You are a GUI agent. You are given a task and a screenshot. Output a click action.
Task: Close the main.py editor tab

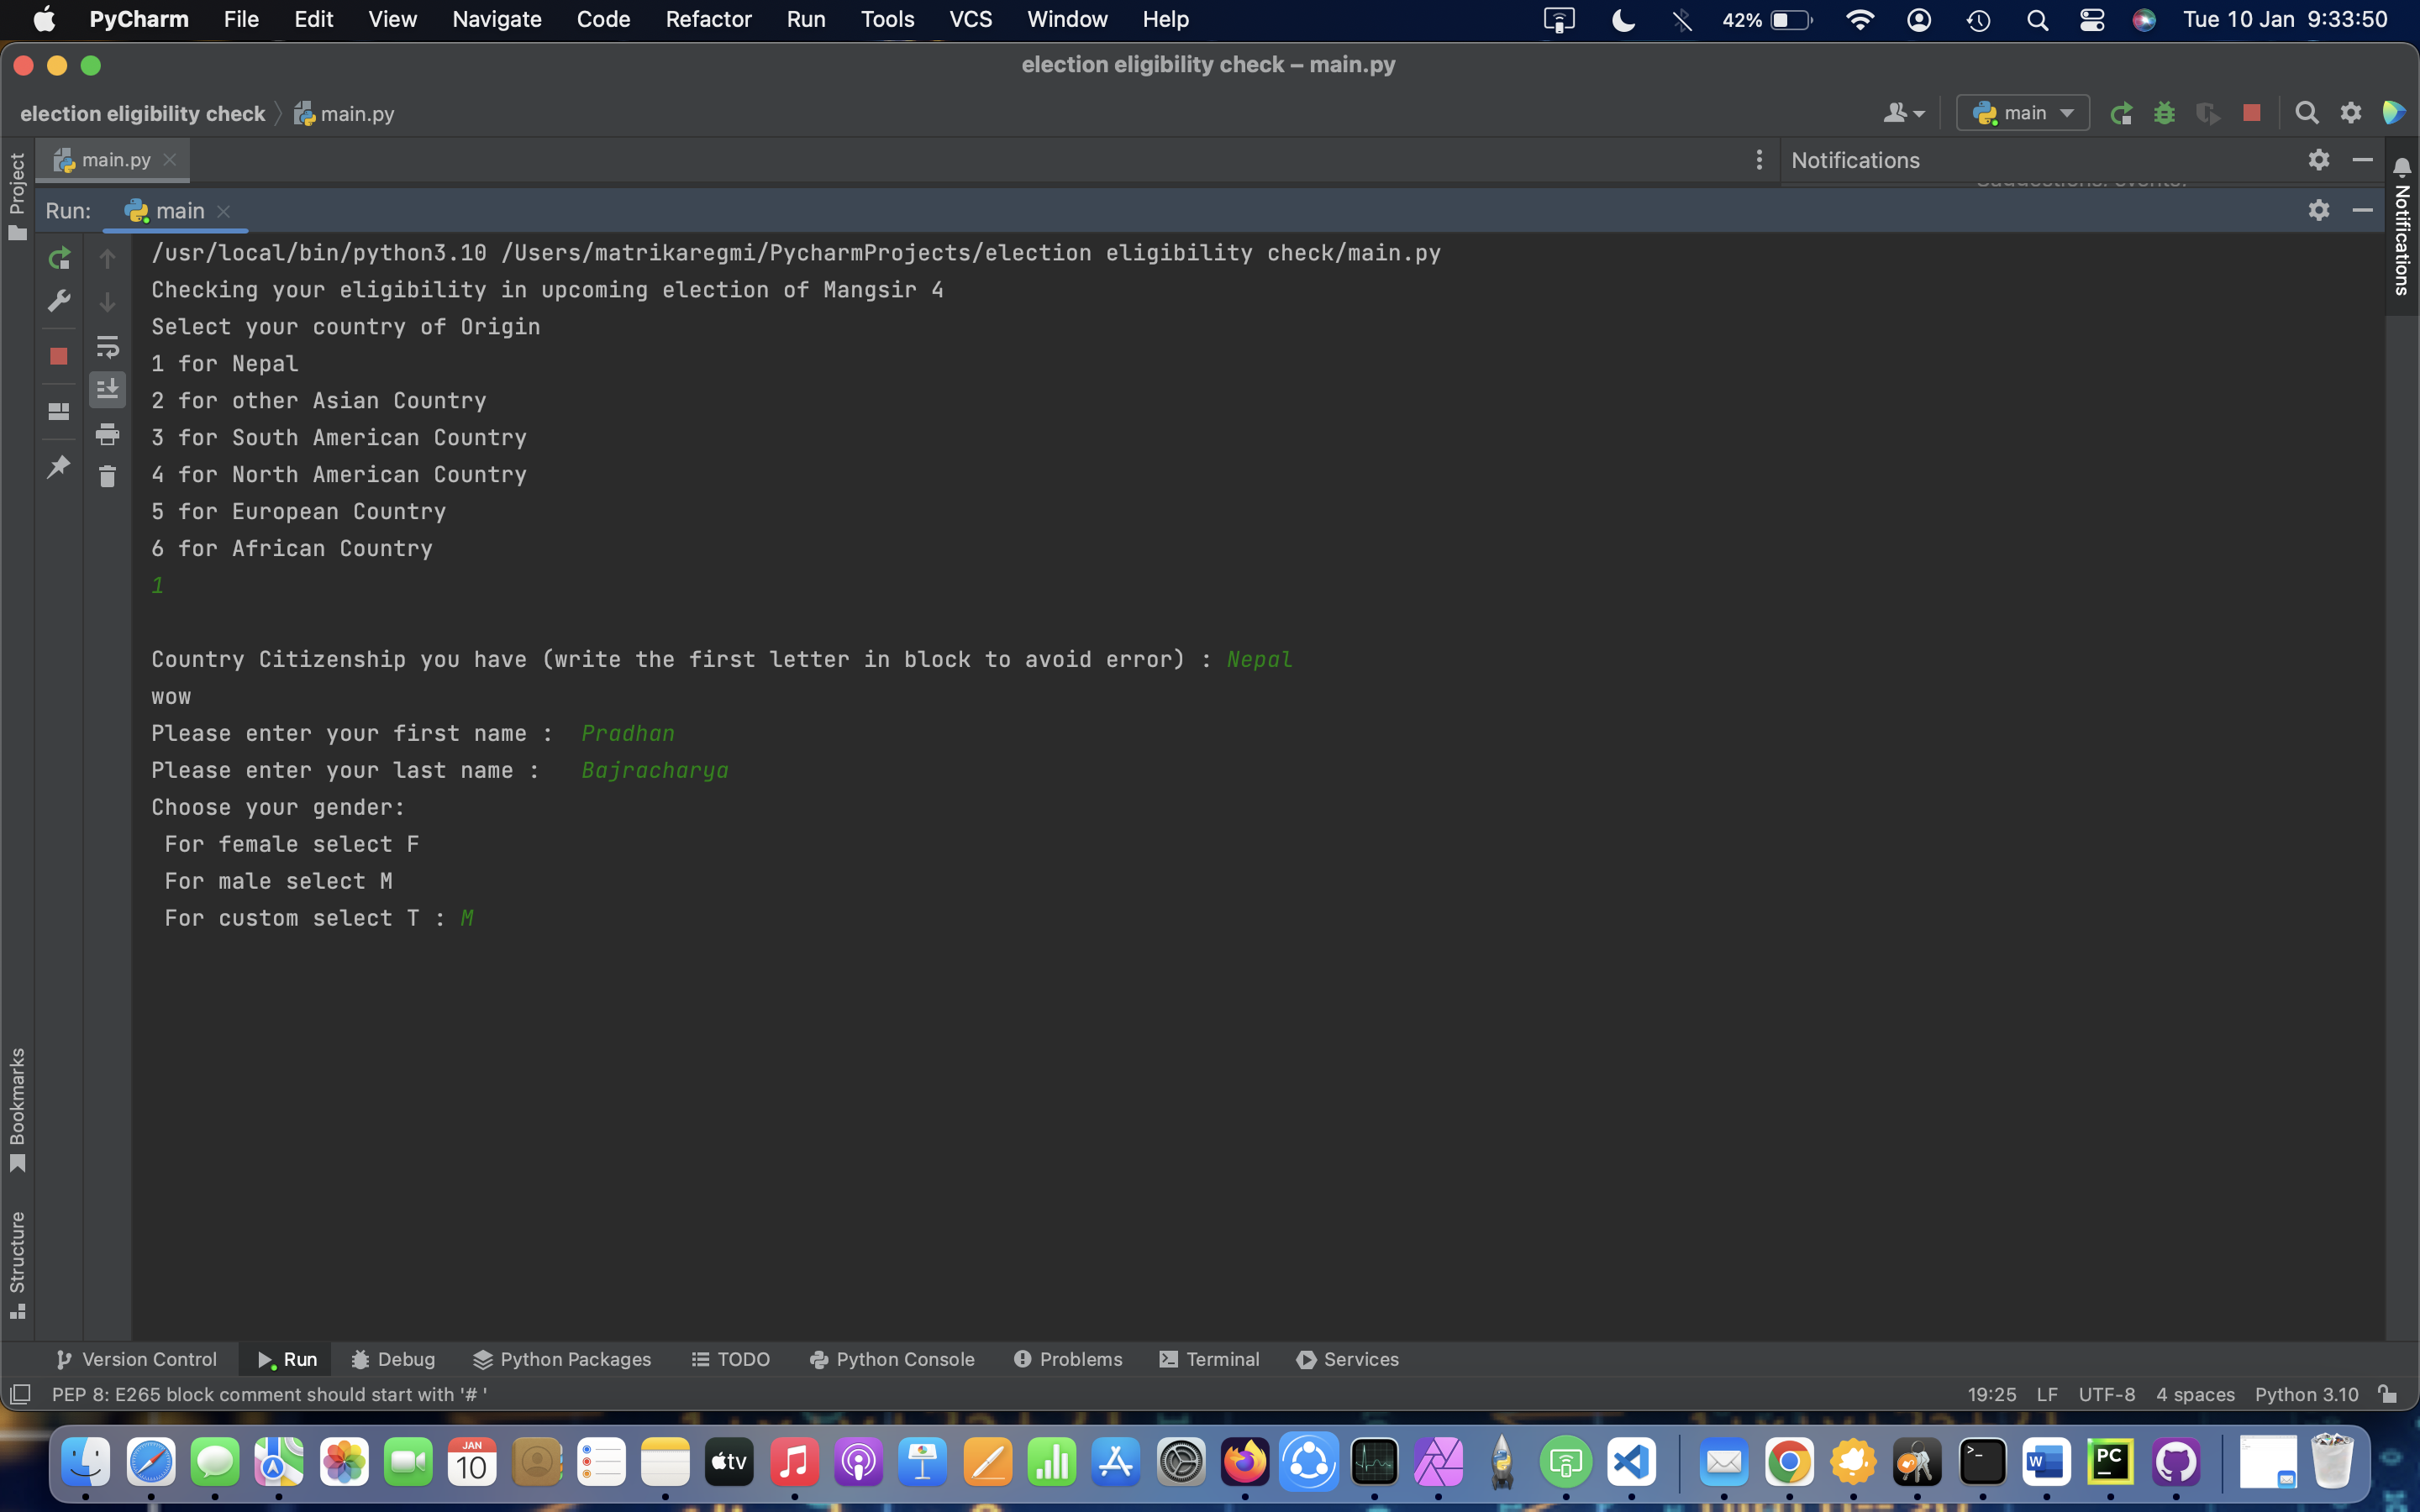pyautogui.click(x=170, y=160)
